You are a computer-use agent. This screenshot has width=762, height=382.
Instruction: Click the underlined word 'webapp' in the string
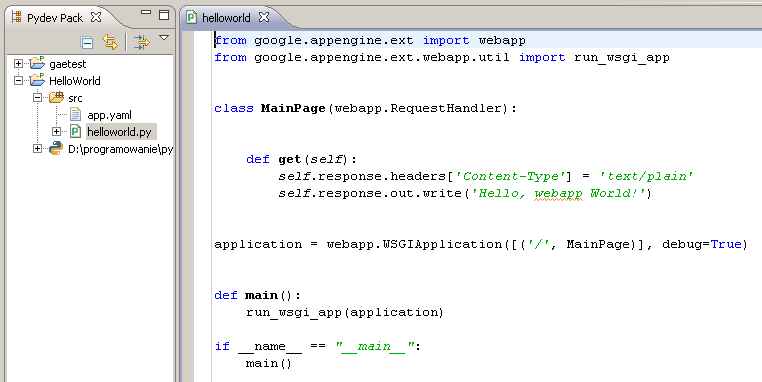[558, 193]
